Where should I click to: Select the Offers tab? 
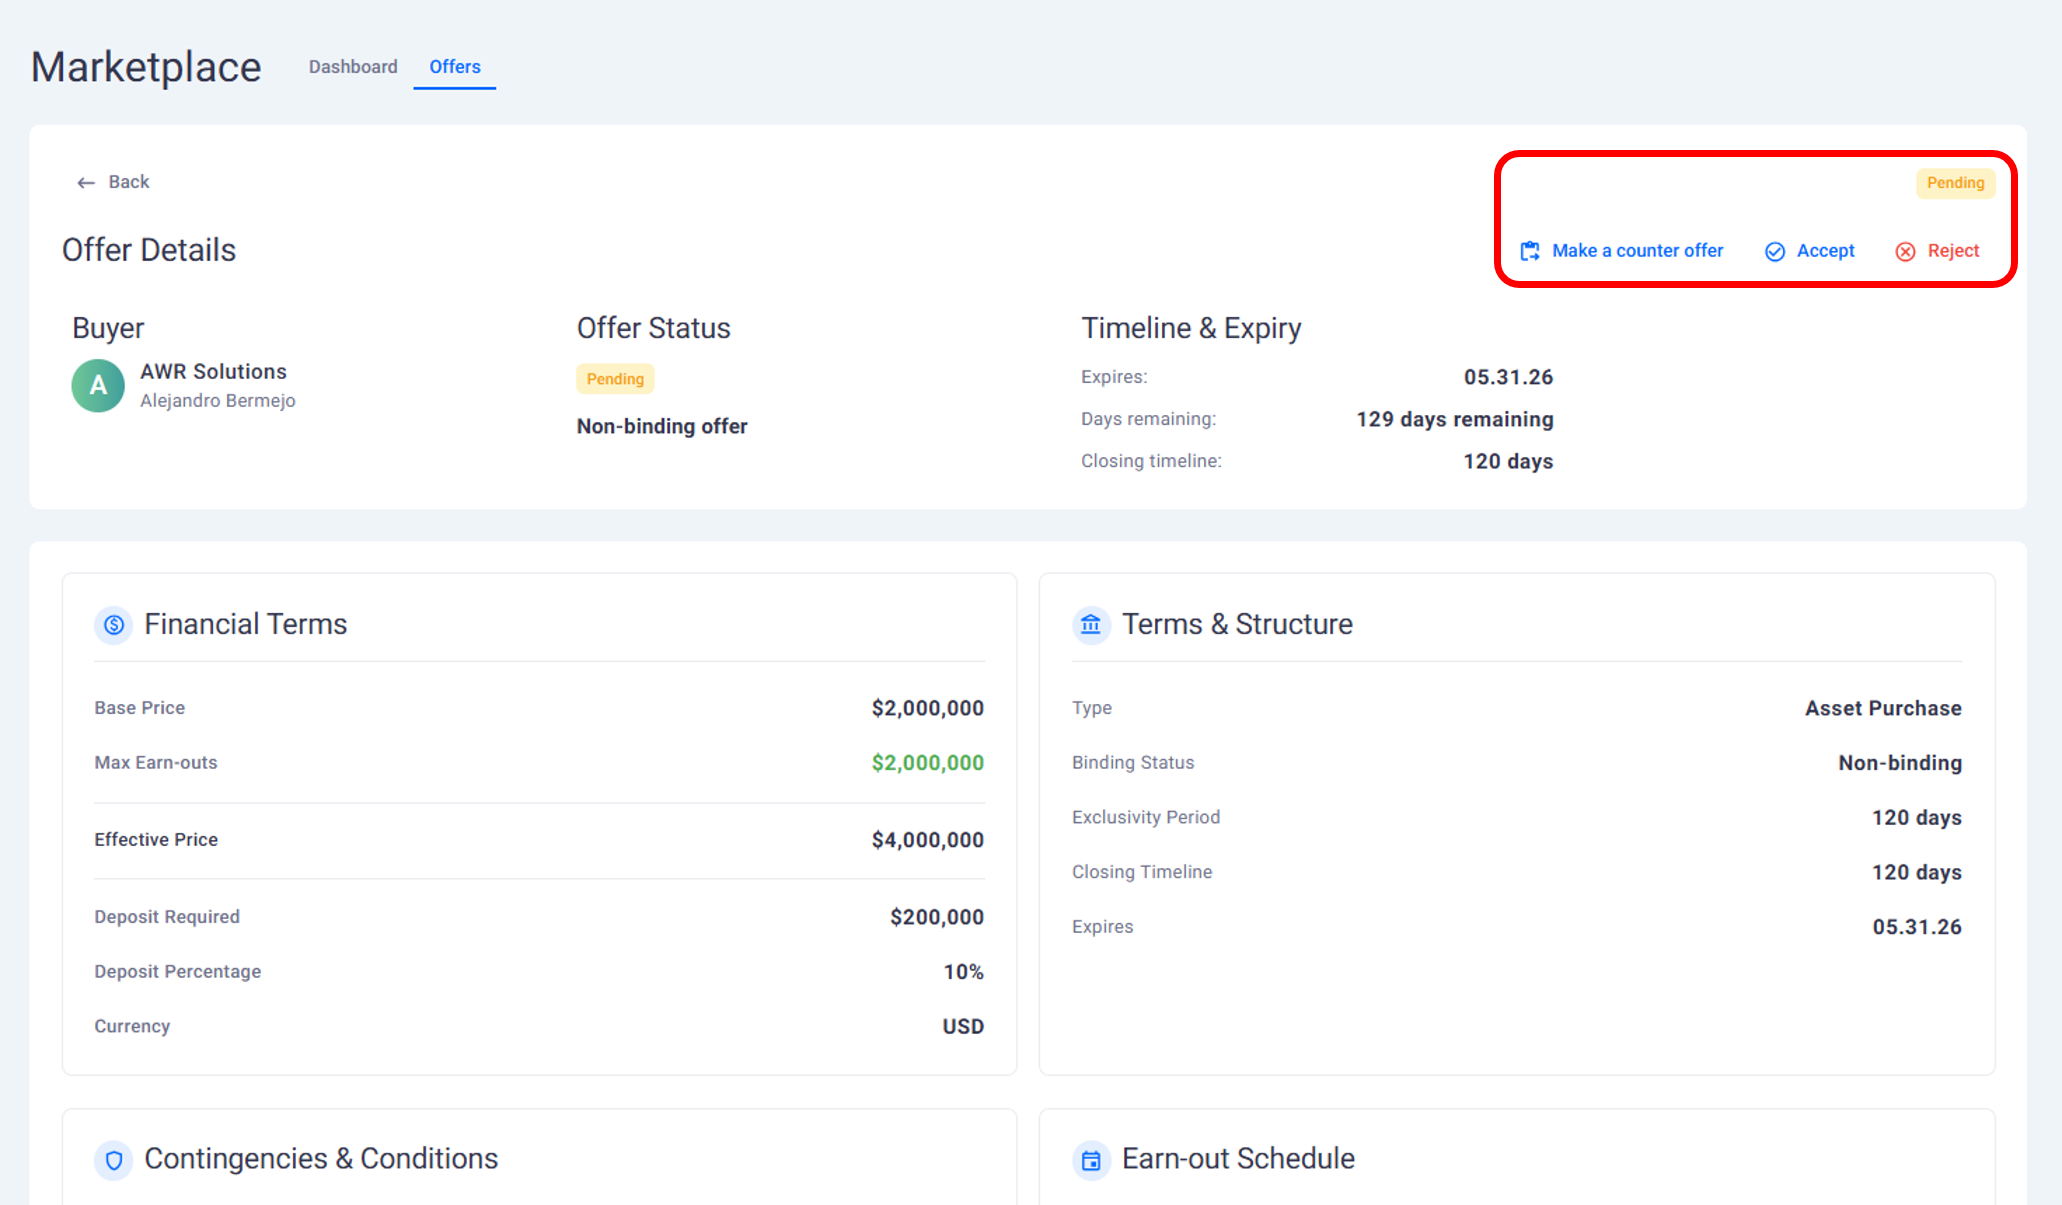tap(455, 67)
